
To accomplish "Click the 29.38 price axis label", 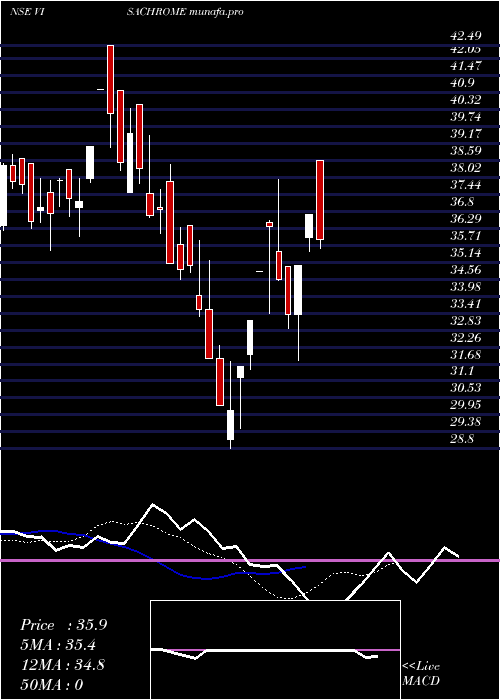I will (x=466, y=422).
